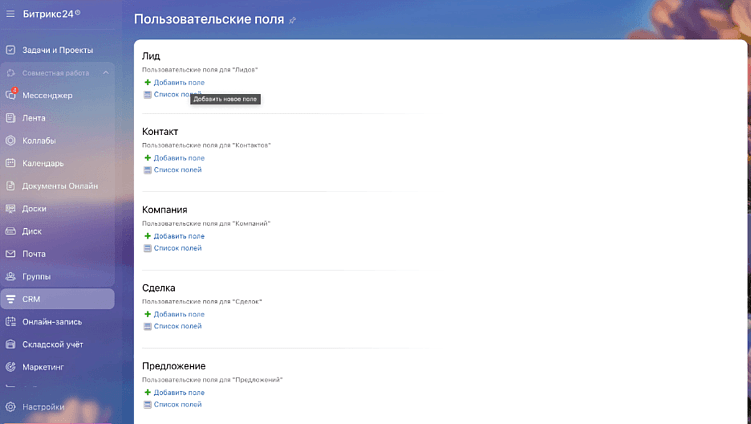
Task: Click the Задачи и Проекты checkbox icon
Action: tap(11, 50)
